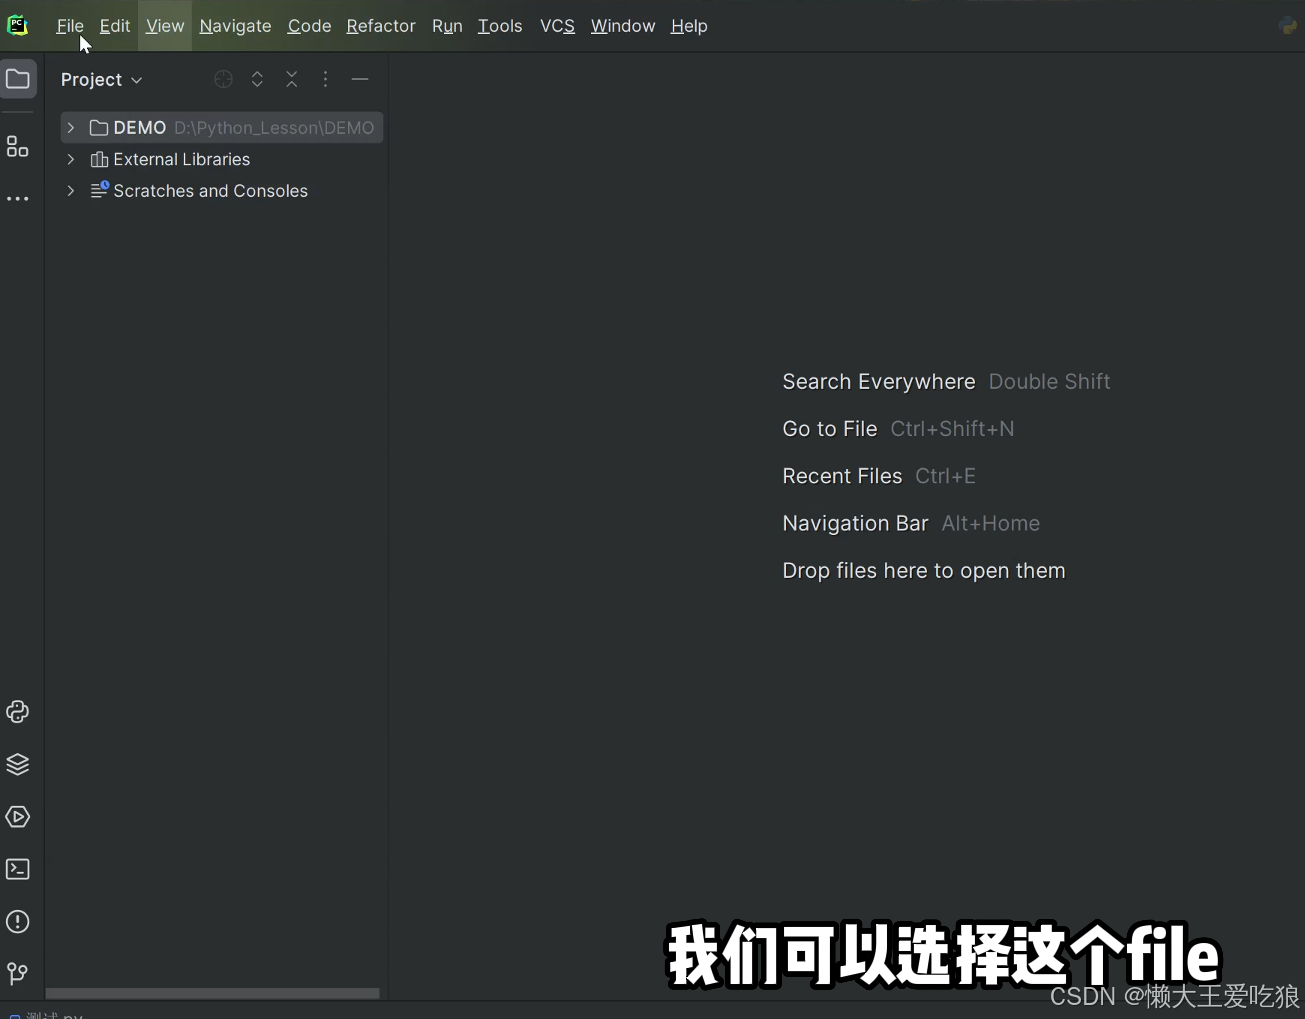The image size is (1305, 1019).
Task: Open the Navigate menu
Action: [235, 26]
